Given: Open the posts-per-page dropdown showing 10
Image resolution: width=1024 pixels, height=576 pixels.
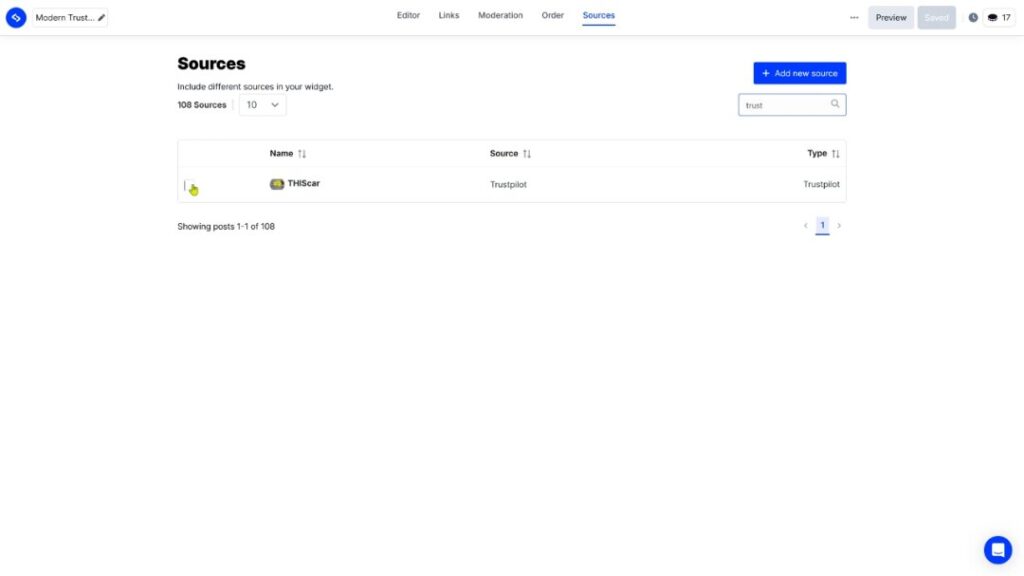Looking at the screenshot, I should pos(261,103).
